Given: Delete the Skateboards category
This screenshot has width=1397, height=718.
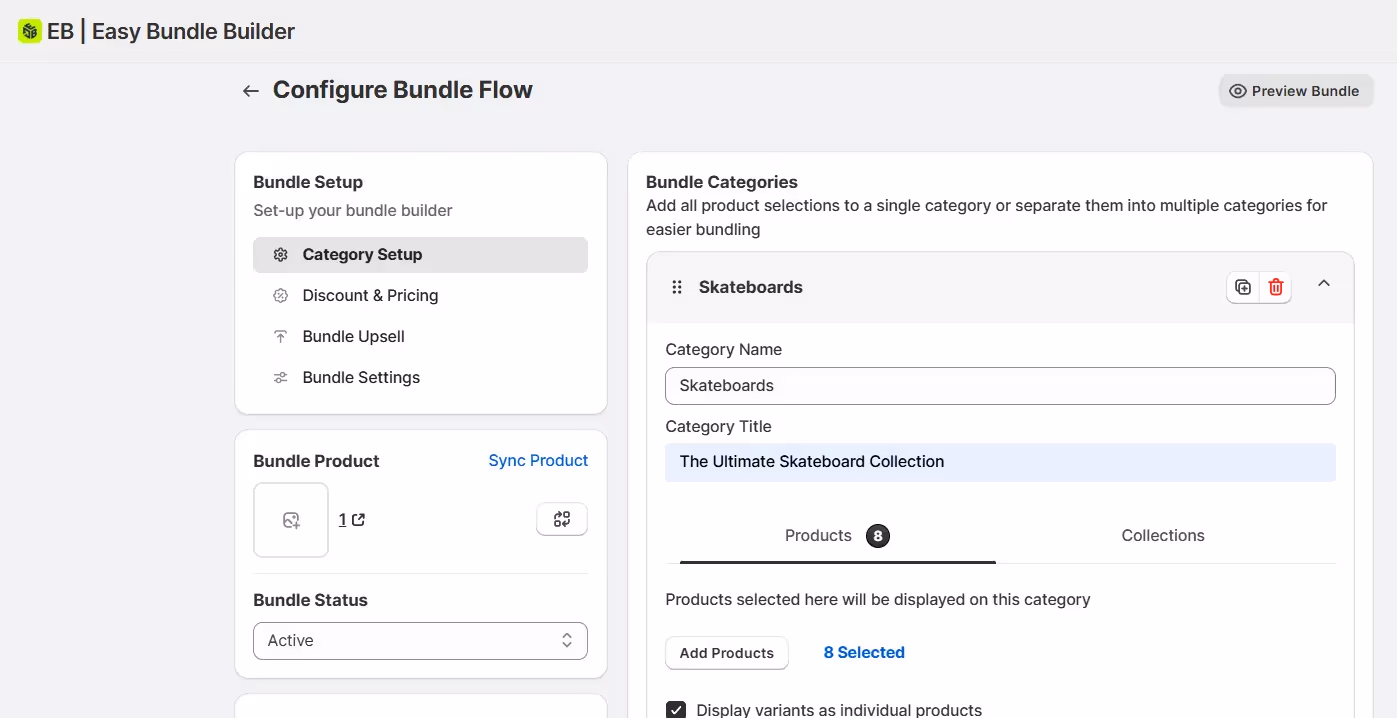Looking at the screenshot, I should click(1276, 287).
